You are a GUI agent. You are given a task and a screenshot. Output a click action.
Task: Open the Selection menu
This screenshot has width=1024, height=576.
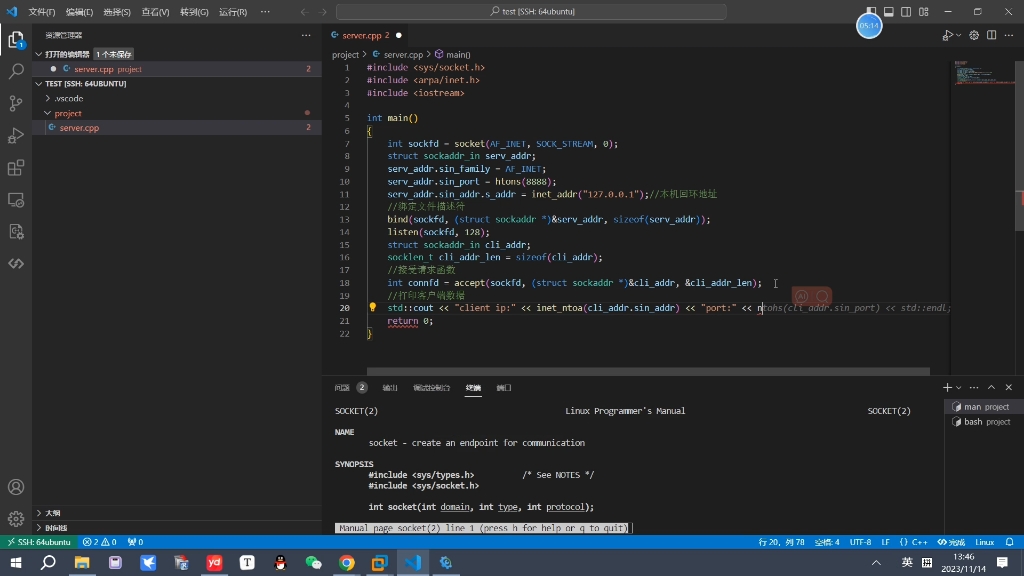117,12
